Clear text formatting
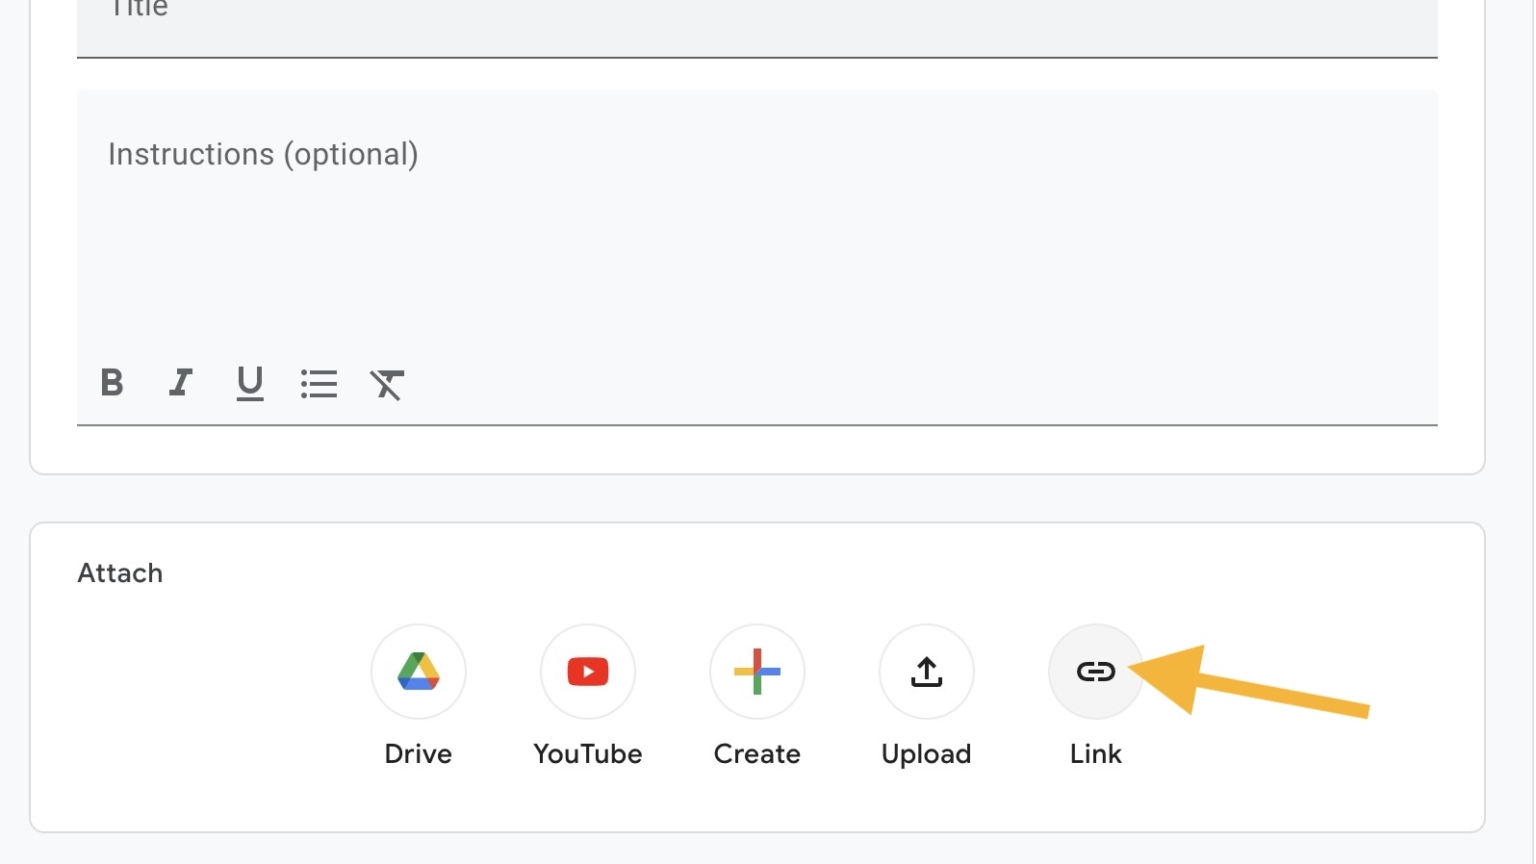Image resolution: width=1536 pixels, height=864 pixels. tap(388, 383)
